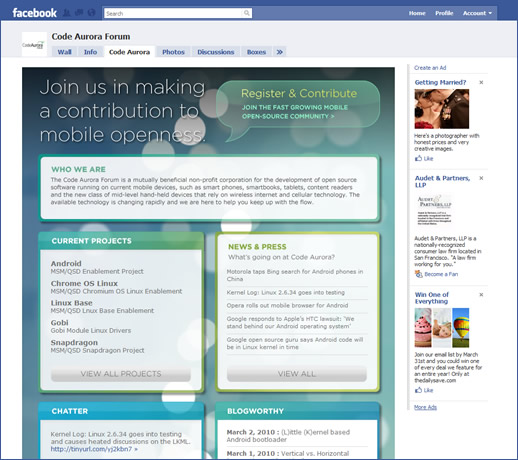The image size is (518, 460).
Task: Expand more tabs with double chevron
Action: click(280, 52)
